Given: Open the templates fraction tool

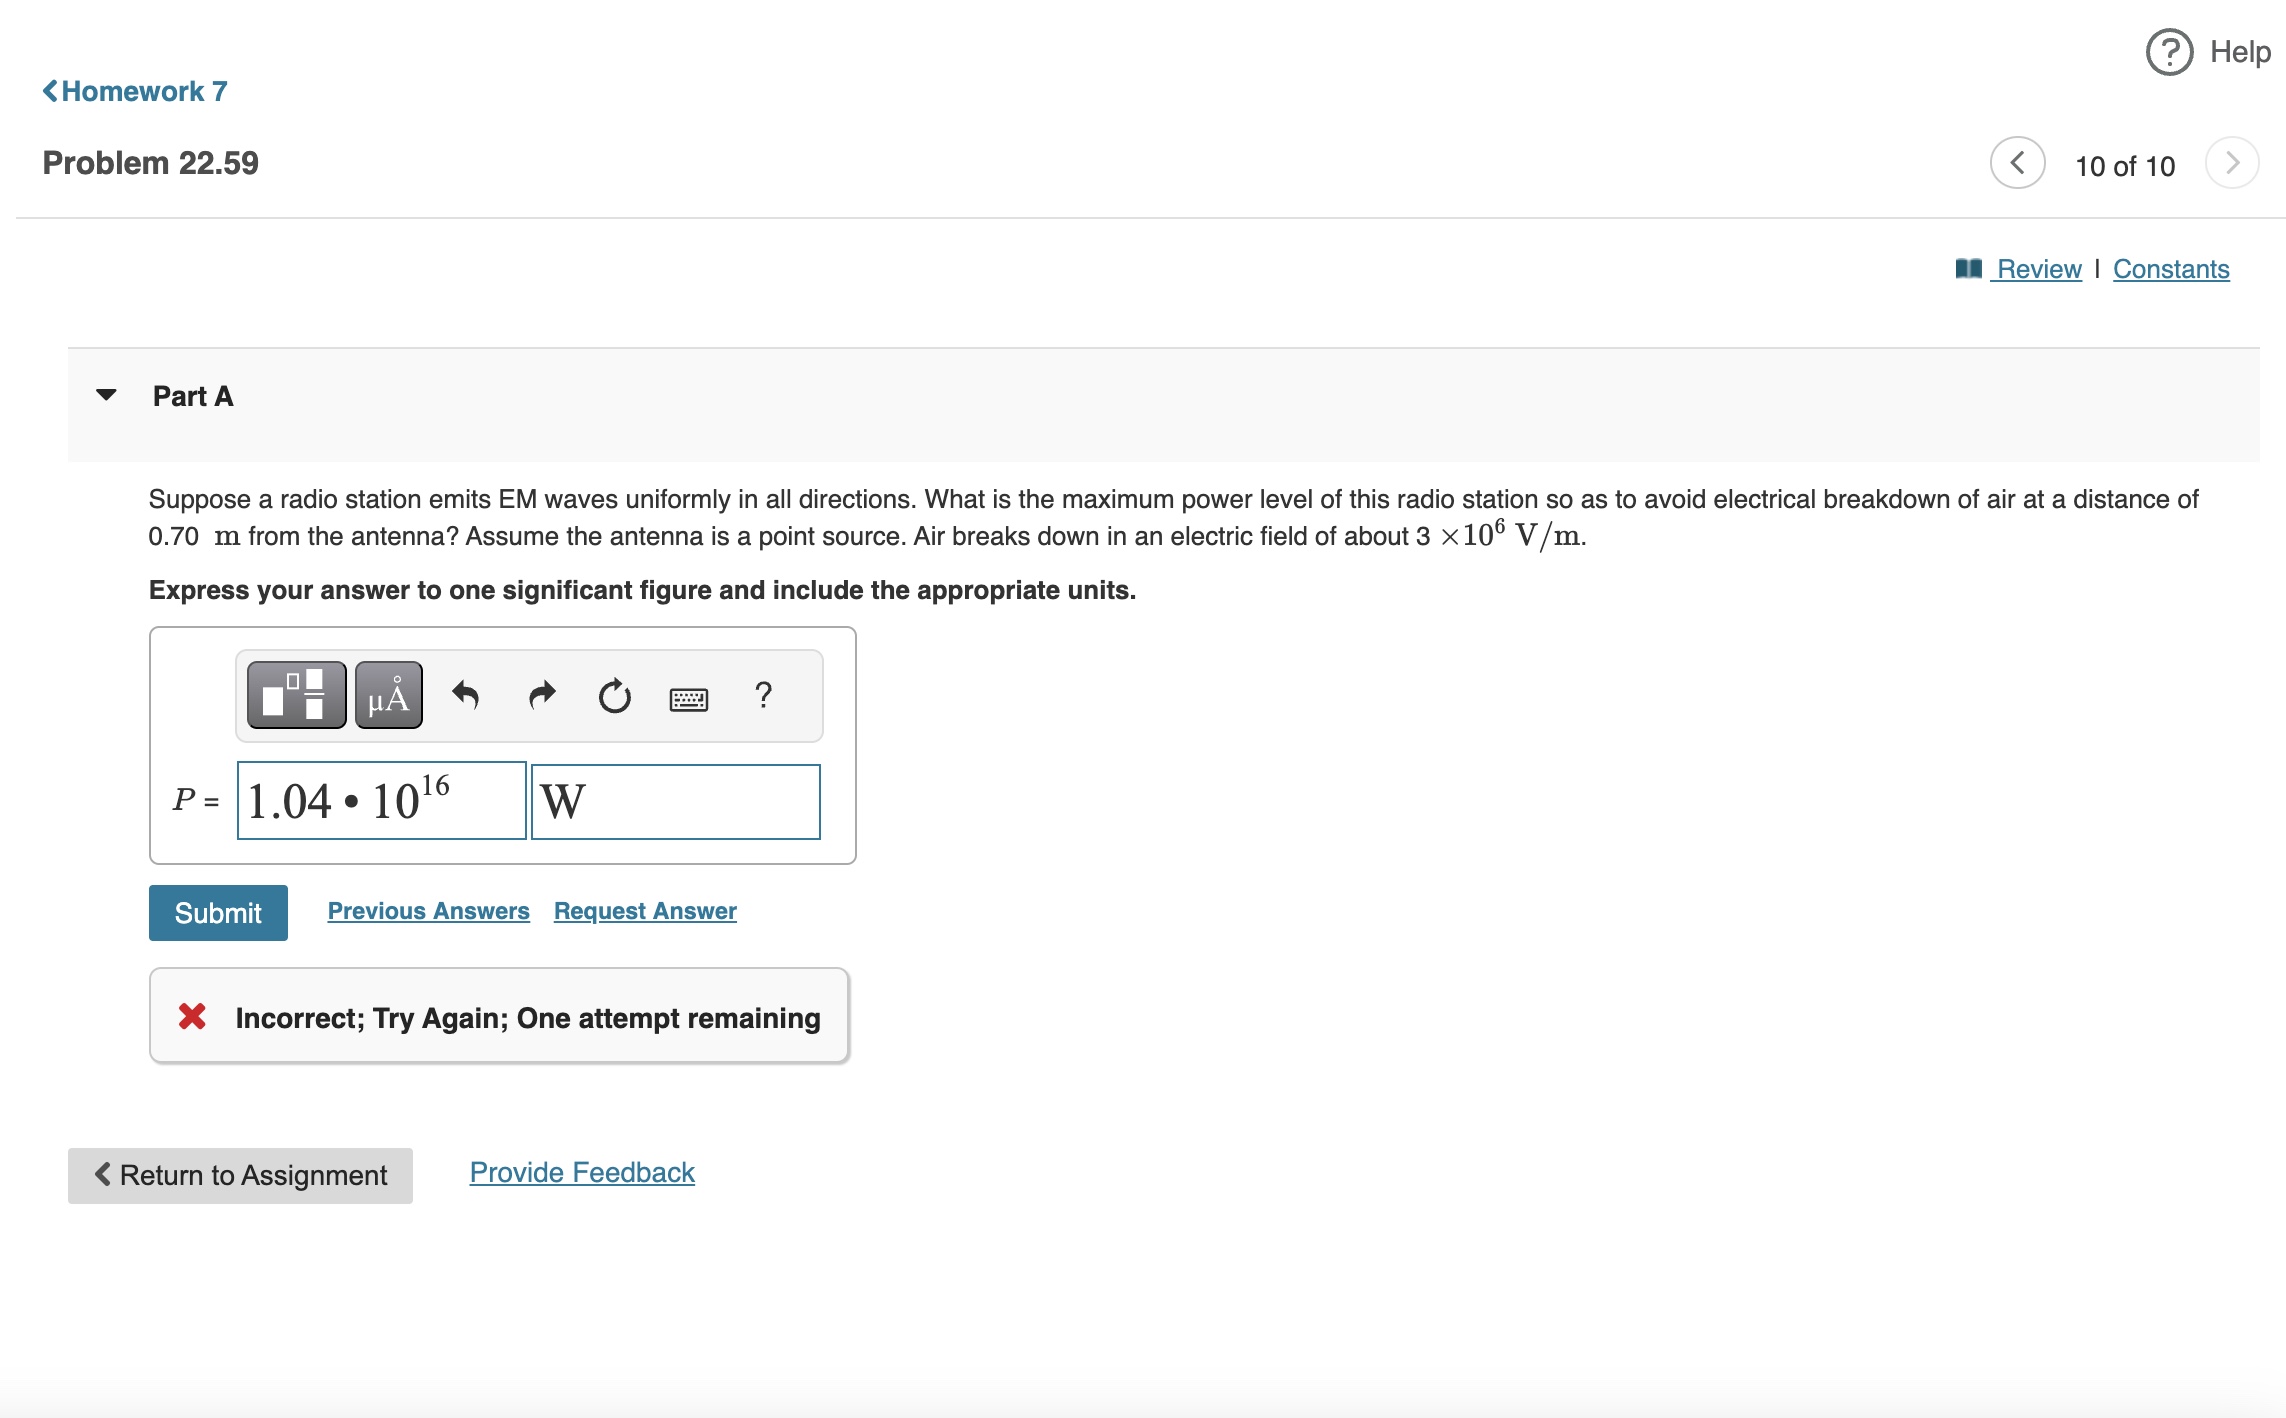Looking at the screenshot, I should [x=296, y=695].
